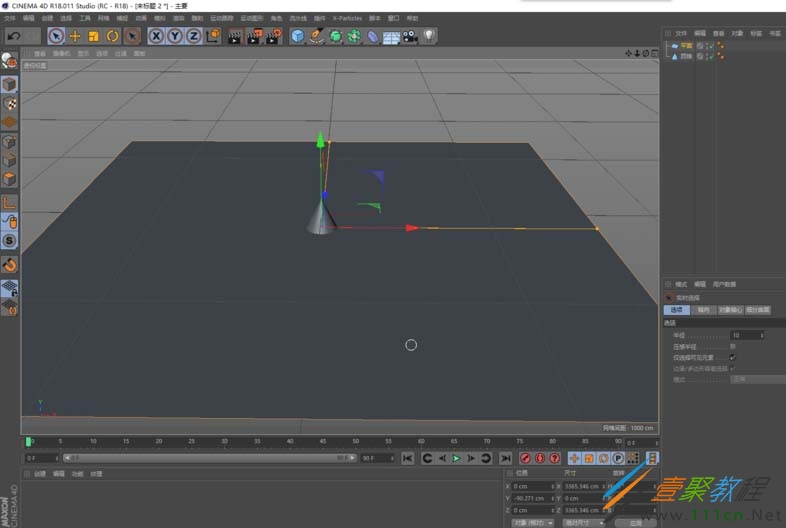This screenshot has height=528, width=786.
Task: Open the 对象 (相对) coordinate mode dropdown
Action: pos(533,522)
